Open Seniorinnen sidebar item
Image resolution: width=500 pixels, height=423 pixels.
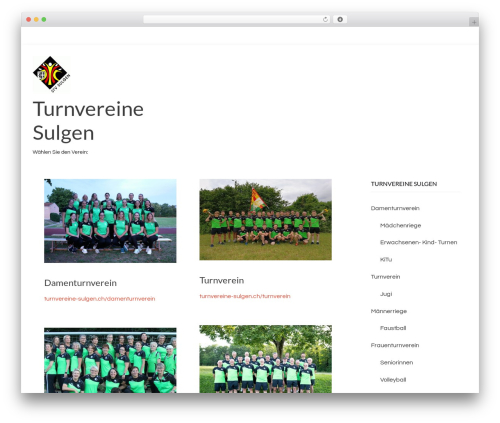[x=396, y=362]
